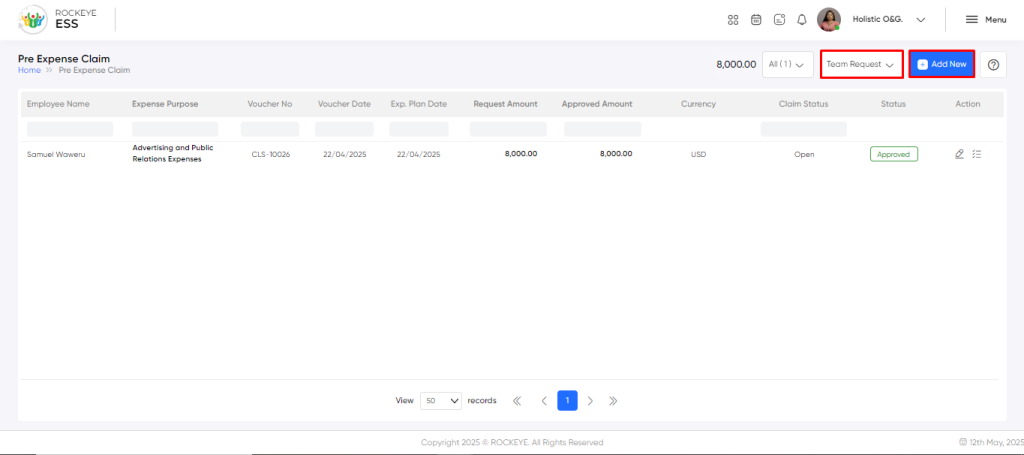Jump to the last page using double arrow

[x=613, y=401]
